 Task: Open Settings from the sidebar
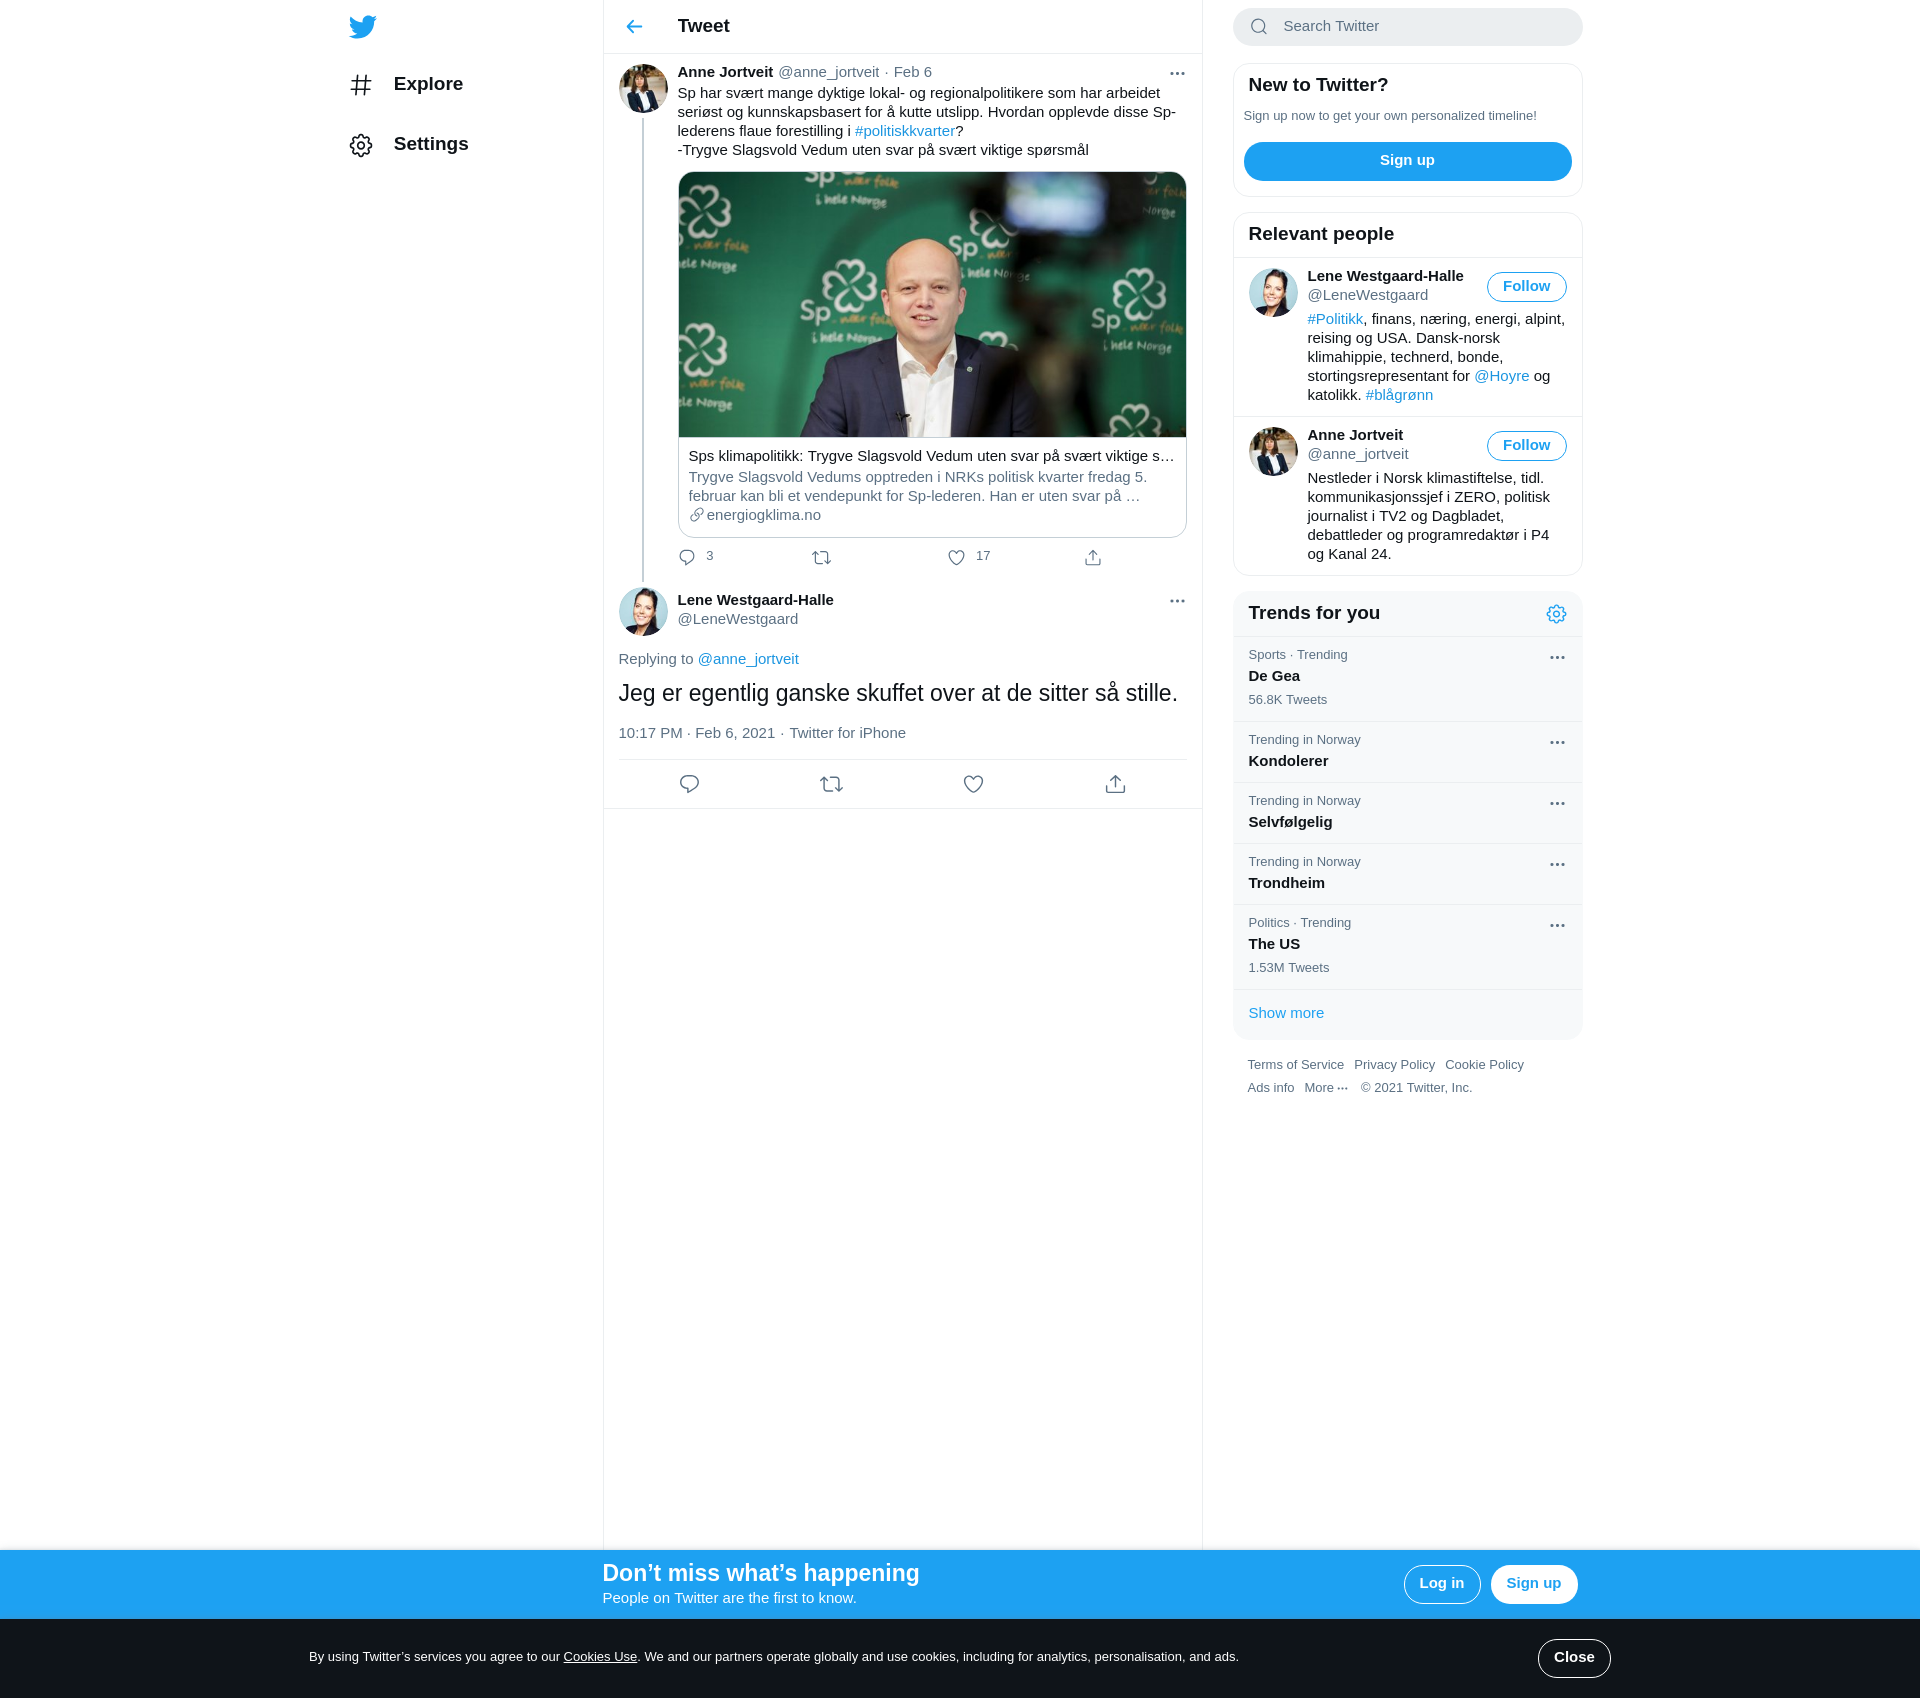click(409, 144)
